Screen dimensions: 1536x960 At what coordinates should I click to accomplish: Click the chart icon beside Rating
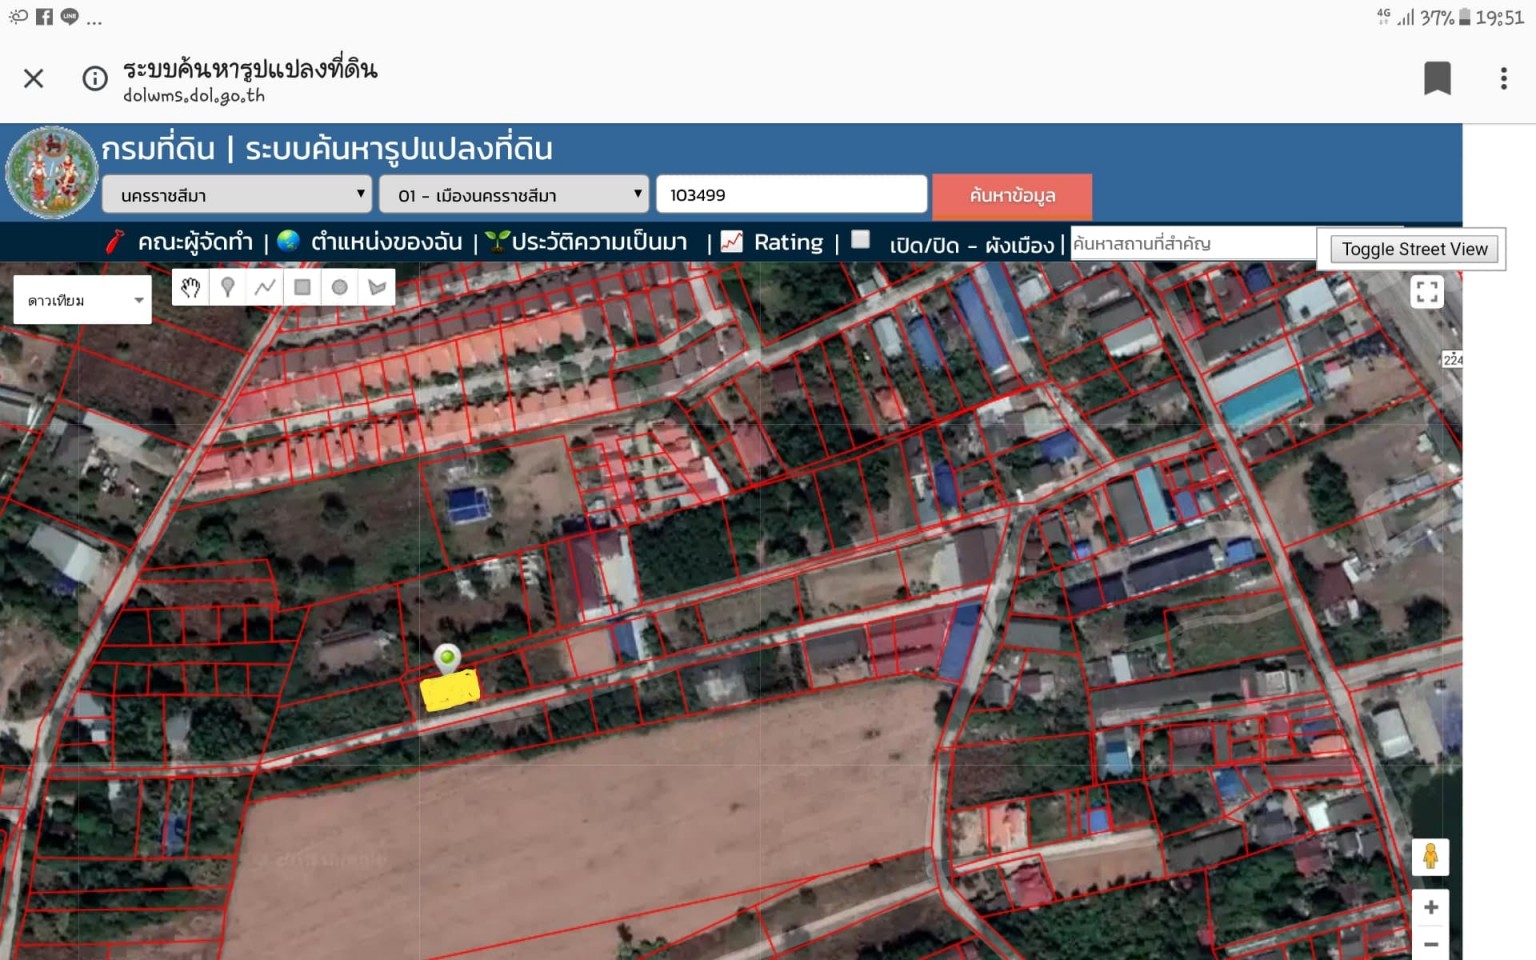[732, 242]
